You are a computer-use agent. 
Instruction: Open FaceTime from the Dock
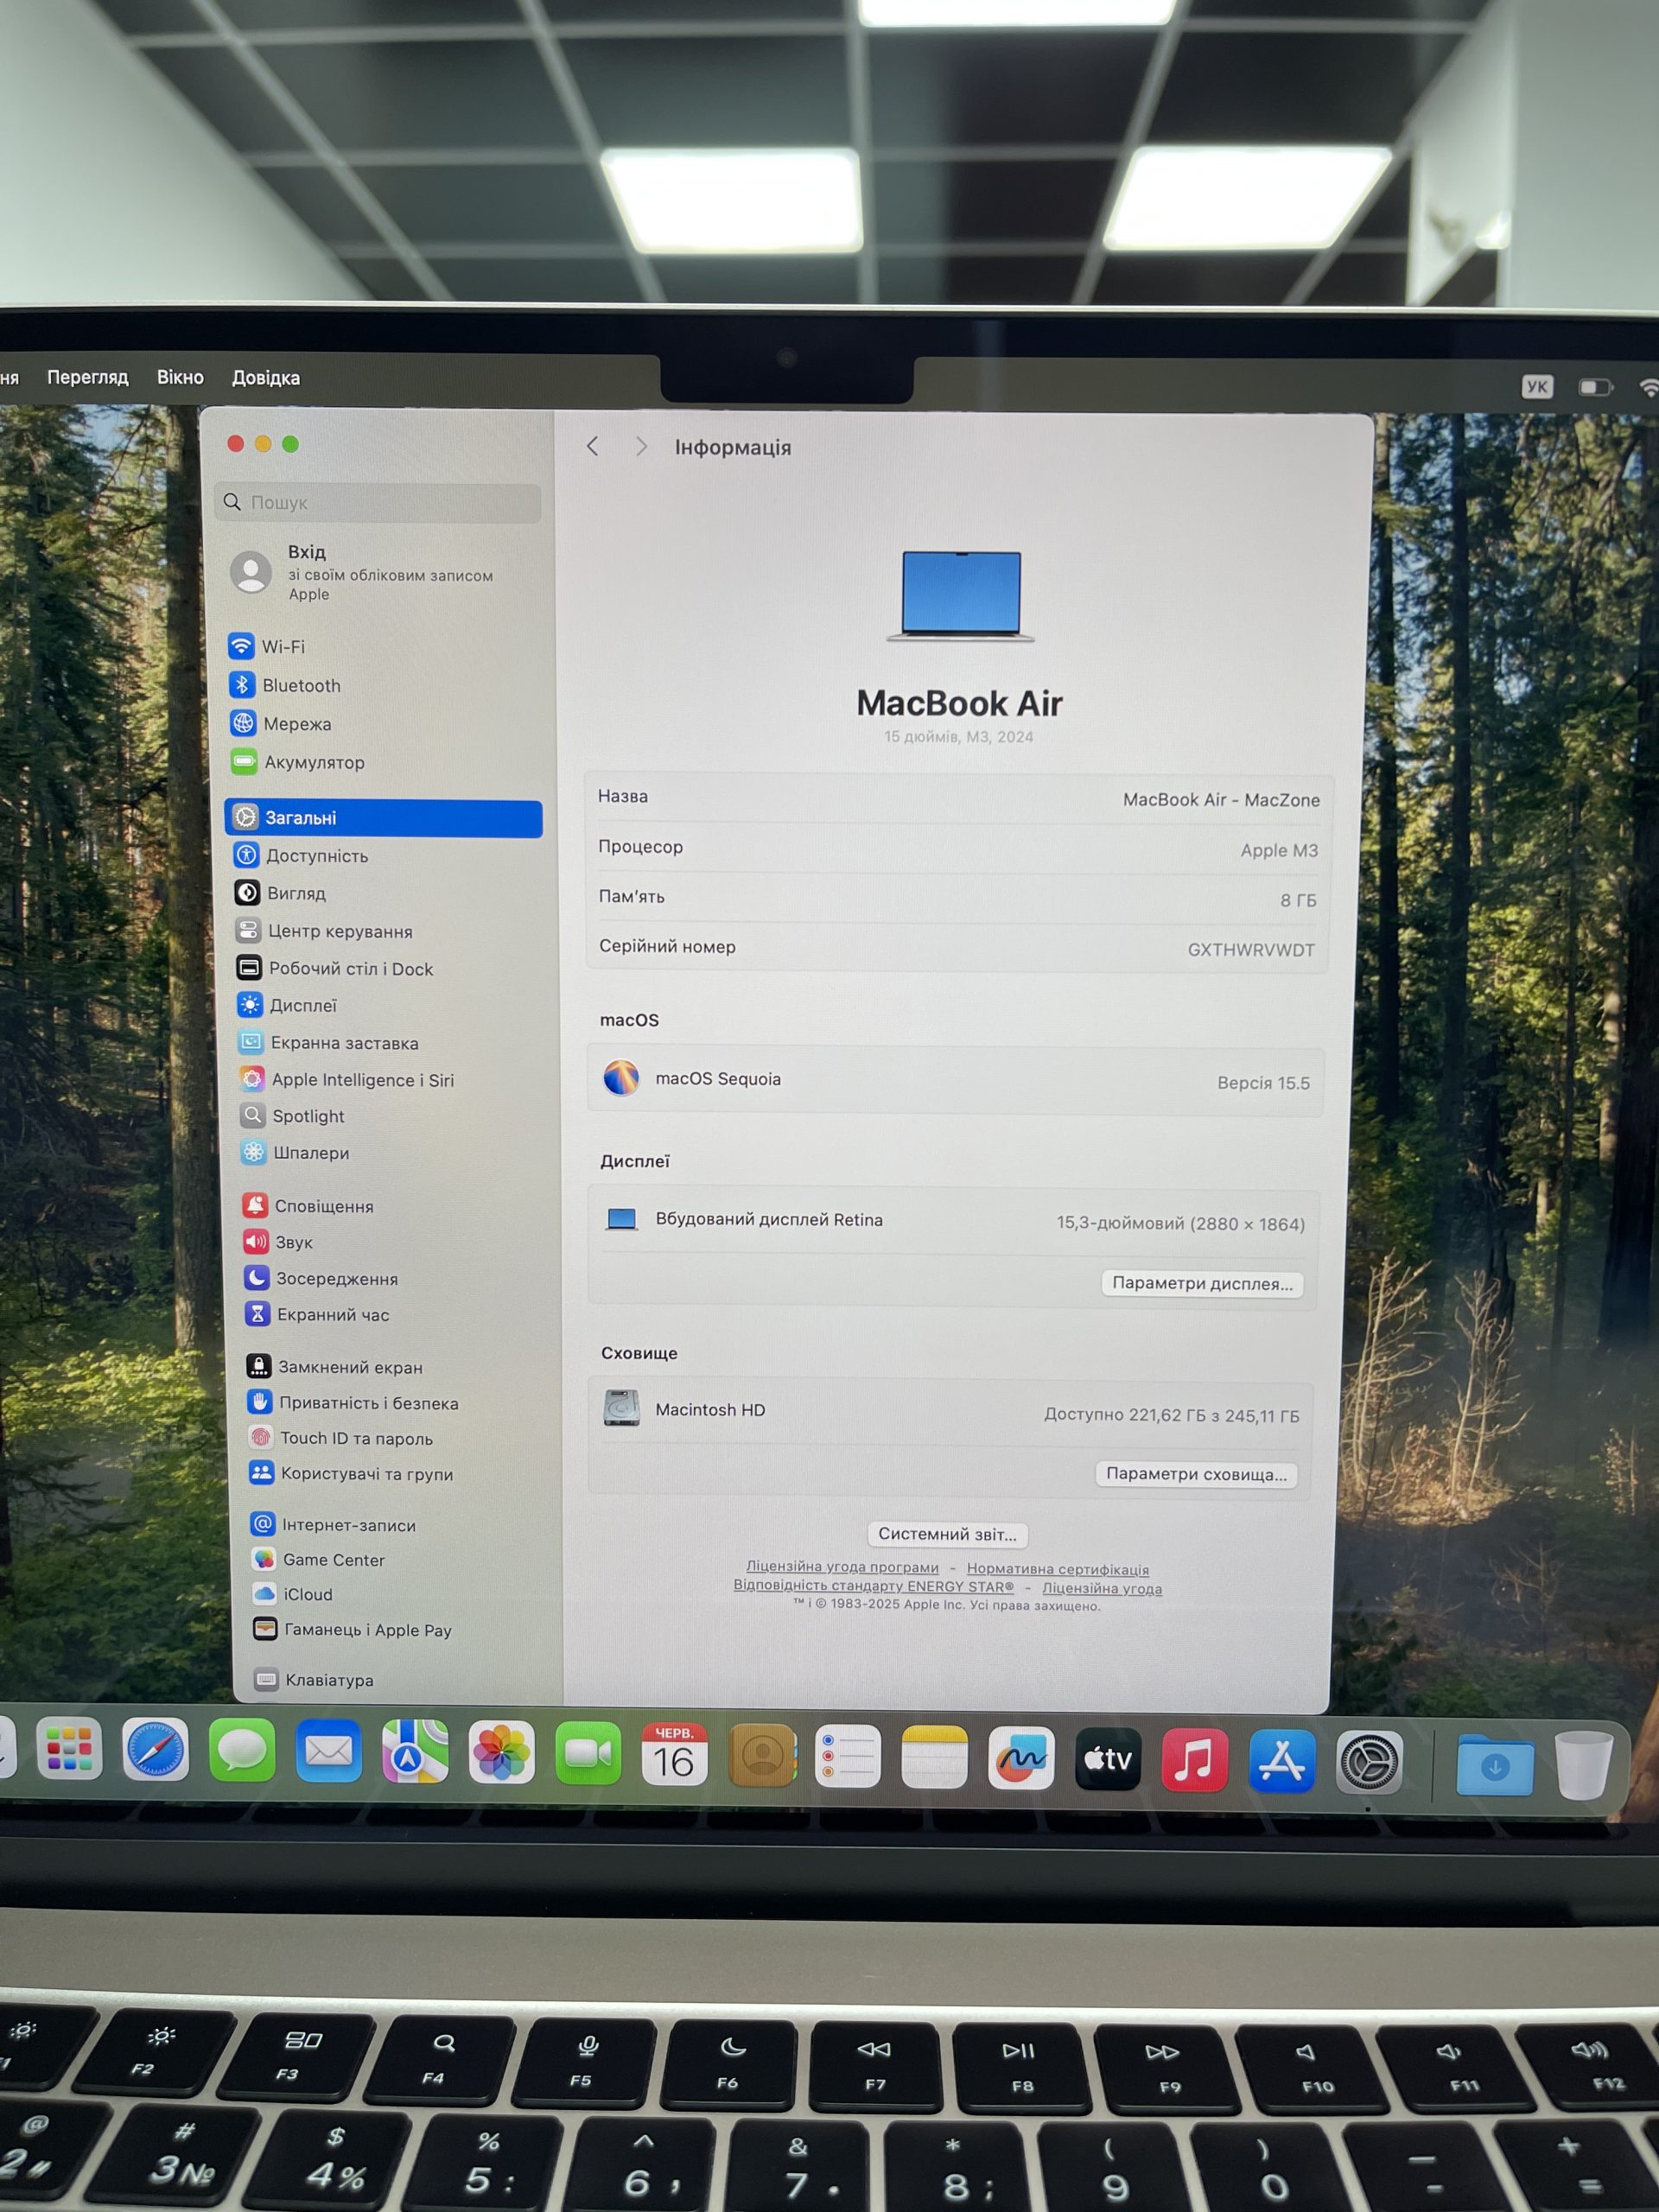pyautogui.click(x=588, y=1754)
